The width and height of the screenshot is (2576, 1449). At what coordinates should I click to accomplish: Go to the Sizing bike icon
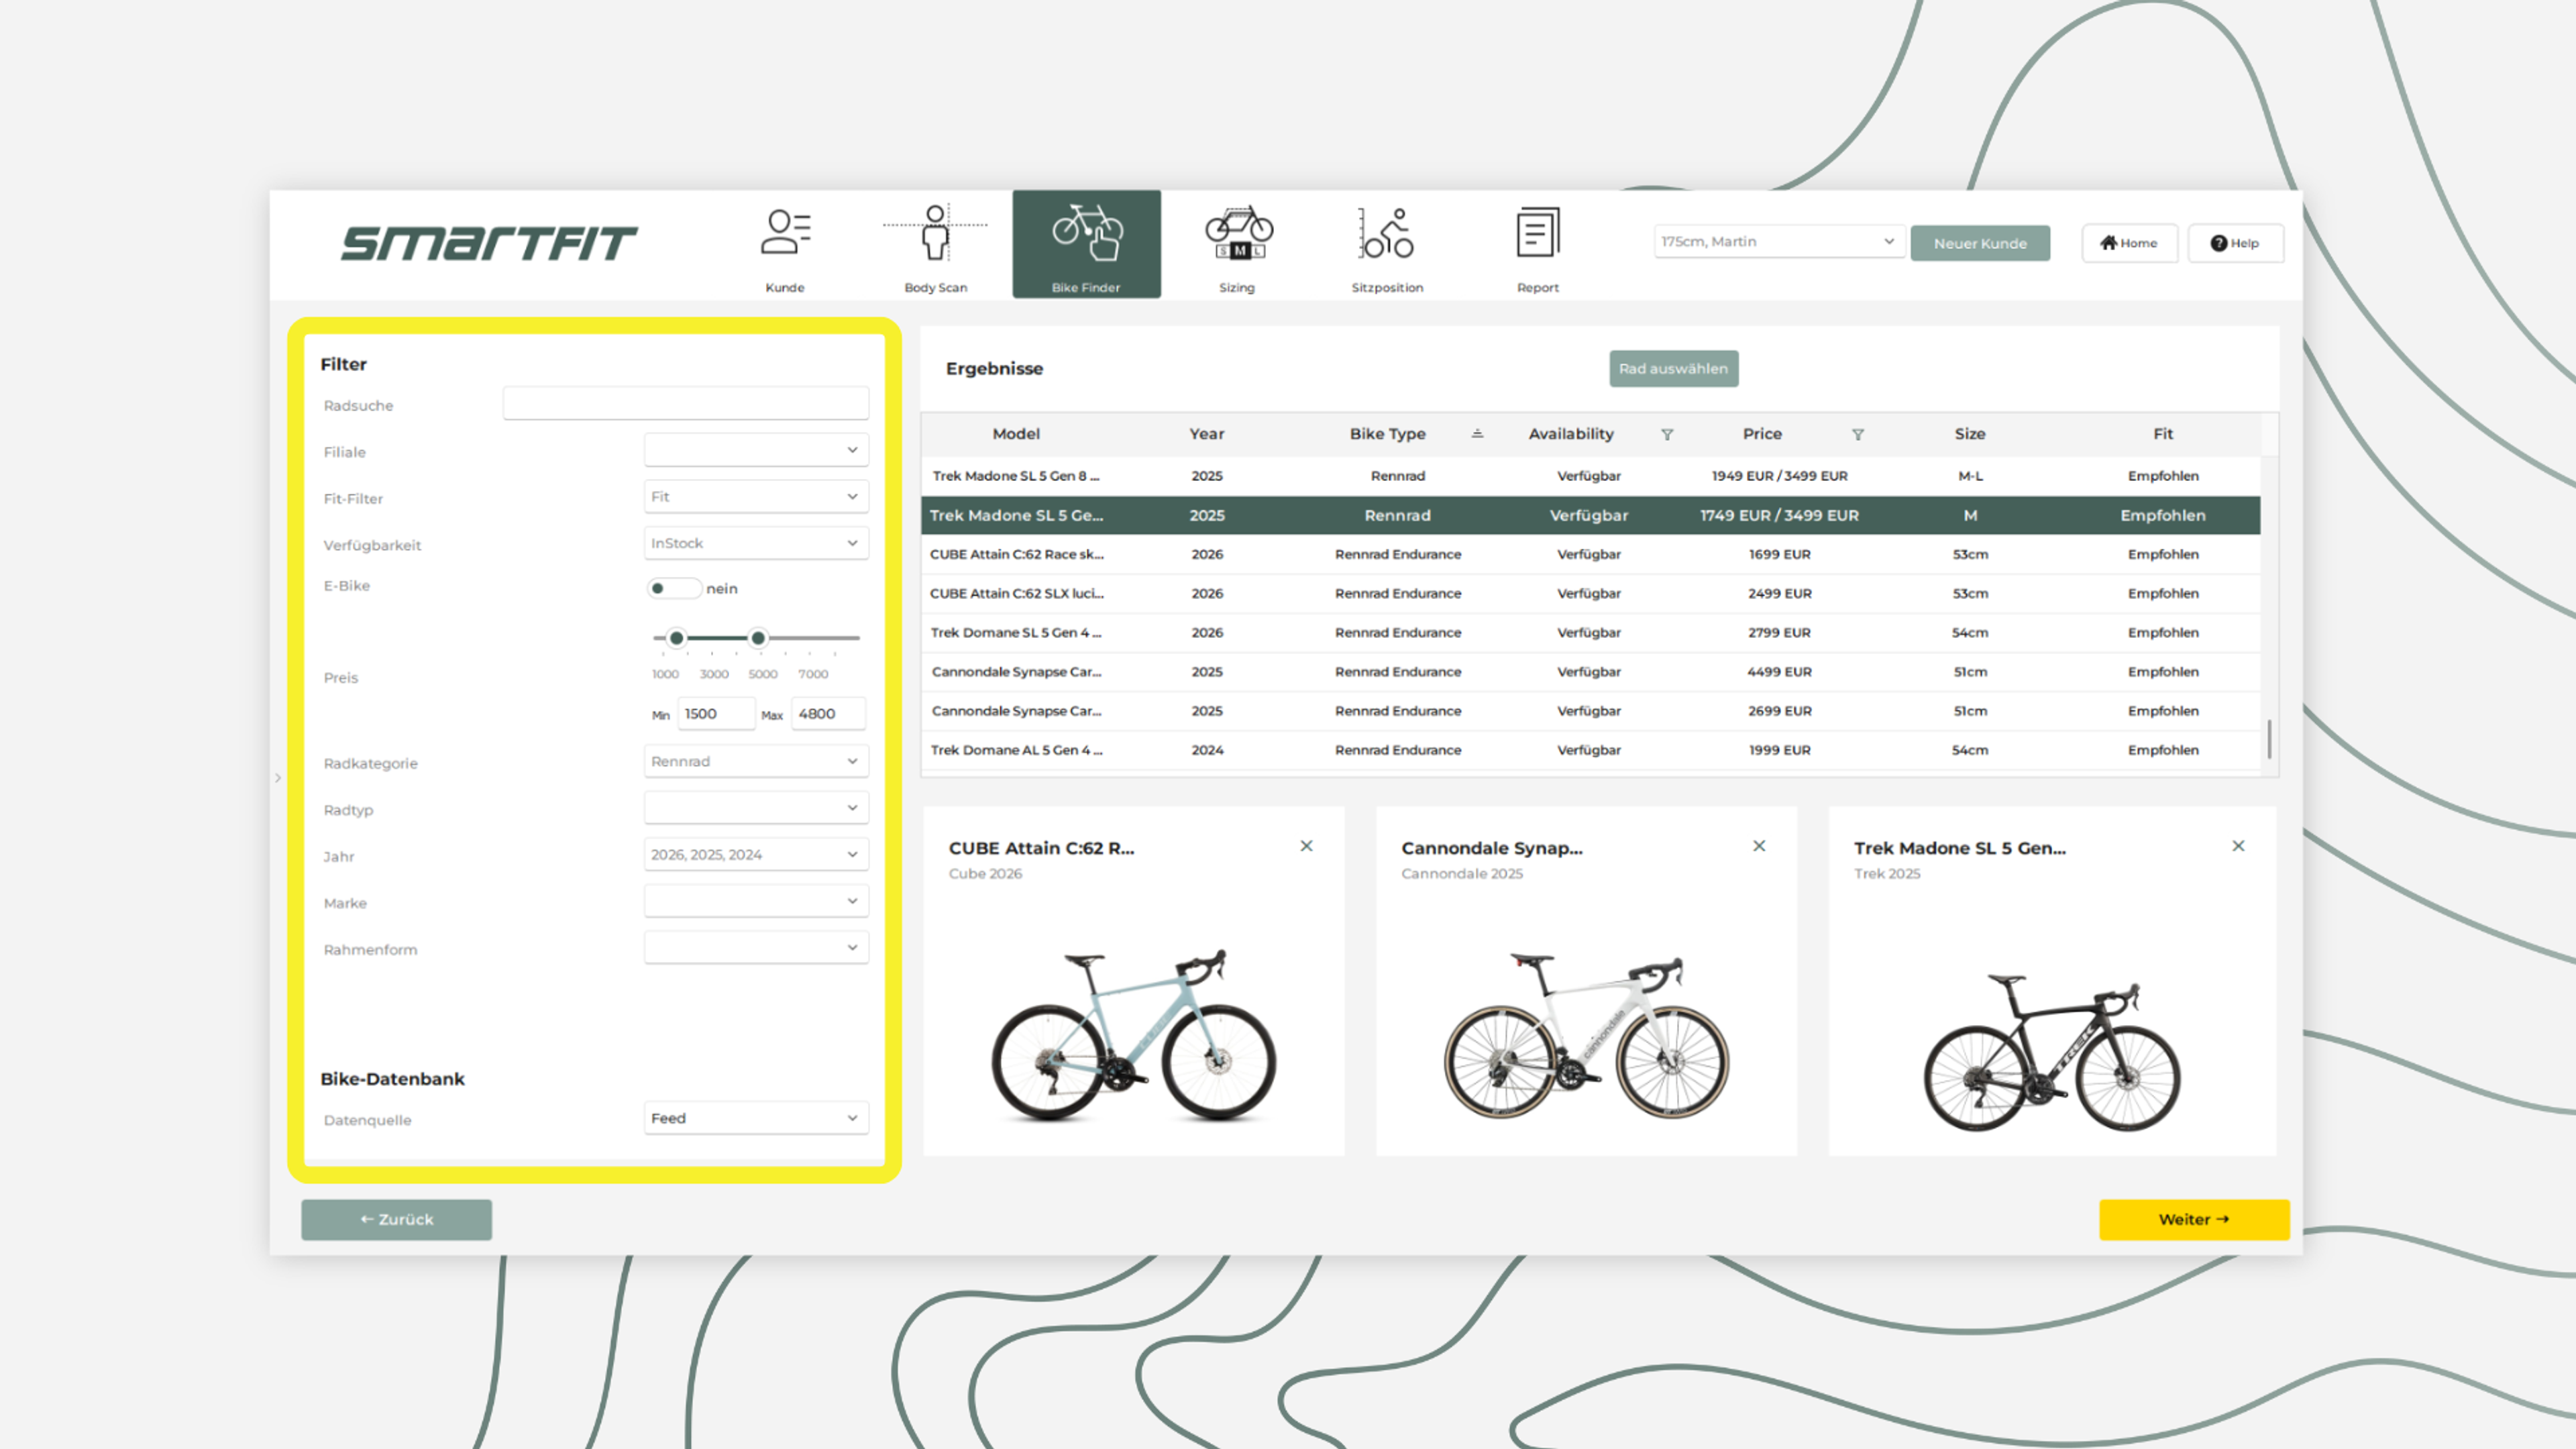pyautogui.click(x=1238, y=233)
